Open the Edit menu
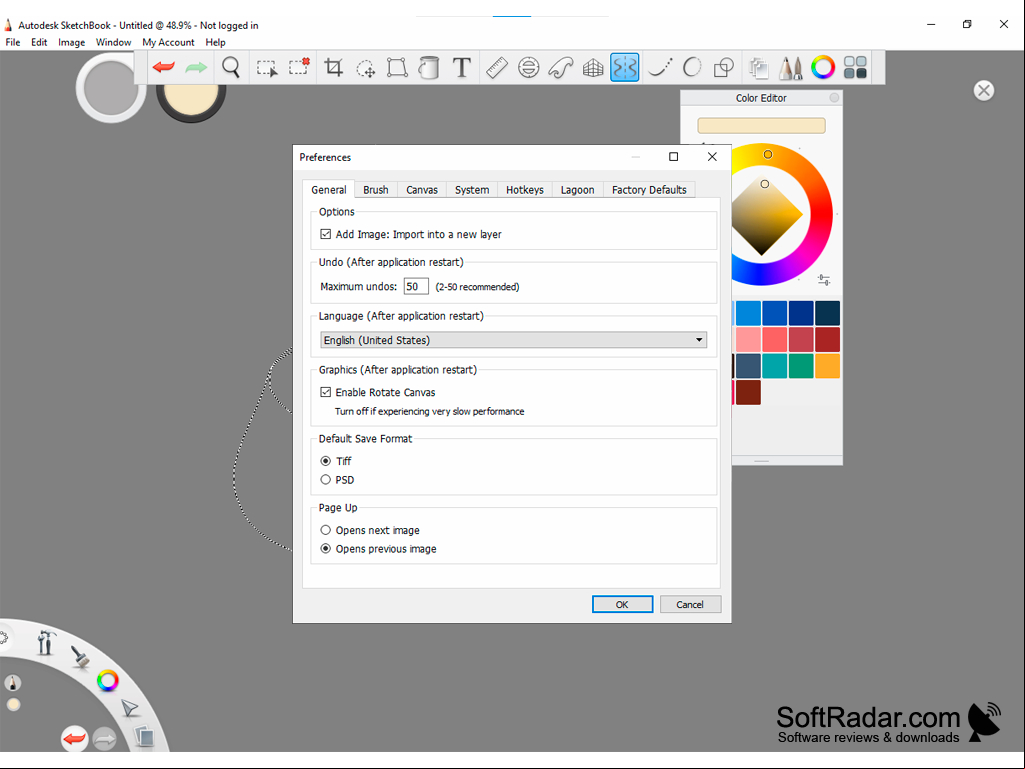Screen dimensions: 1025x769 [x=39, y=43]
